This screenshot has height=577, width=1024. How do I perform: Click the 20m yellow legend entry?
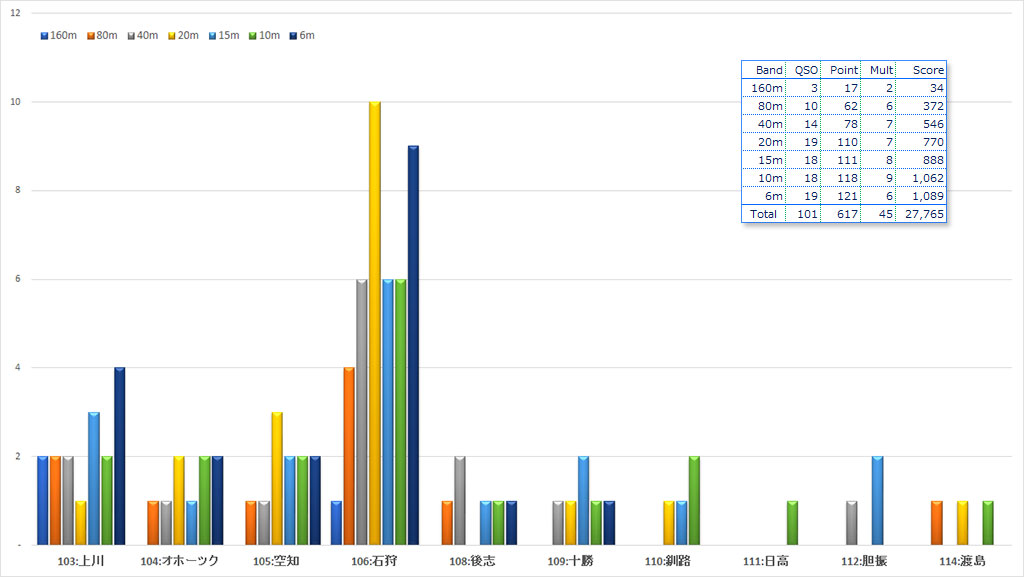(x=185, y=36)
